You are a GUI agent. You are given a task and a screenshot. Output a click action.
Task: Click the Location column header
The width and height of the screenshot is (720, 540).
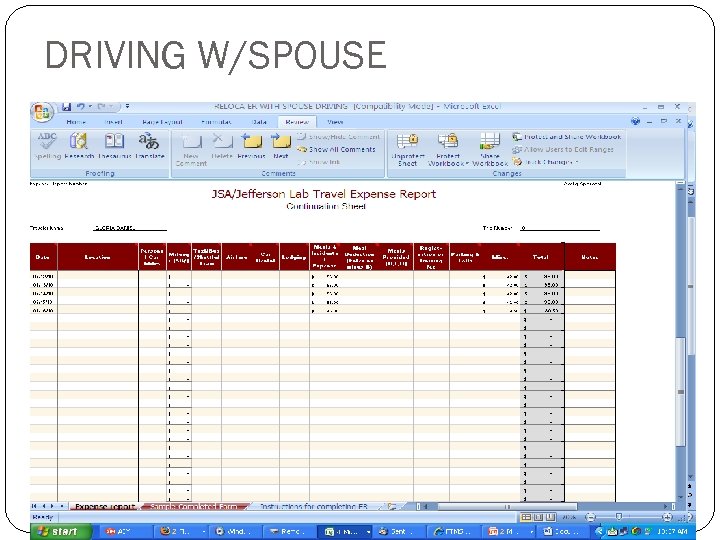coord(98,257)
